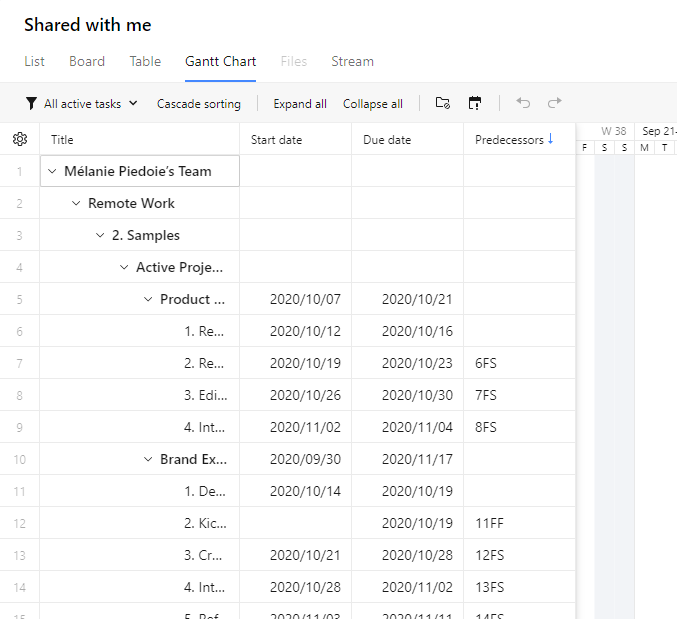Collapse the 2. Samples folder

100,235
